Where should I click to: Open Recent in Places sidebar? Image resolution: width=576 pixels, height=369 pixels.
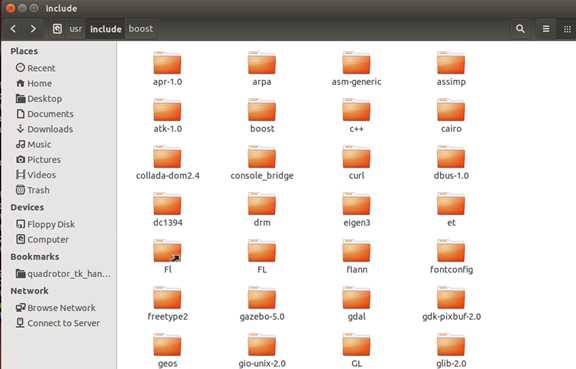[x=36, y=68]
